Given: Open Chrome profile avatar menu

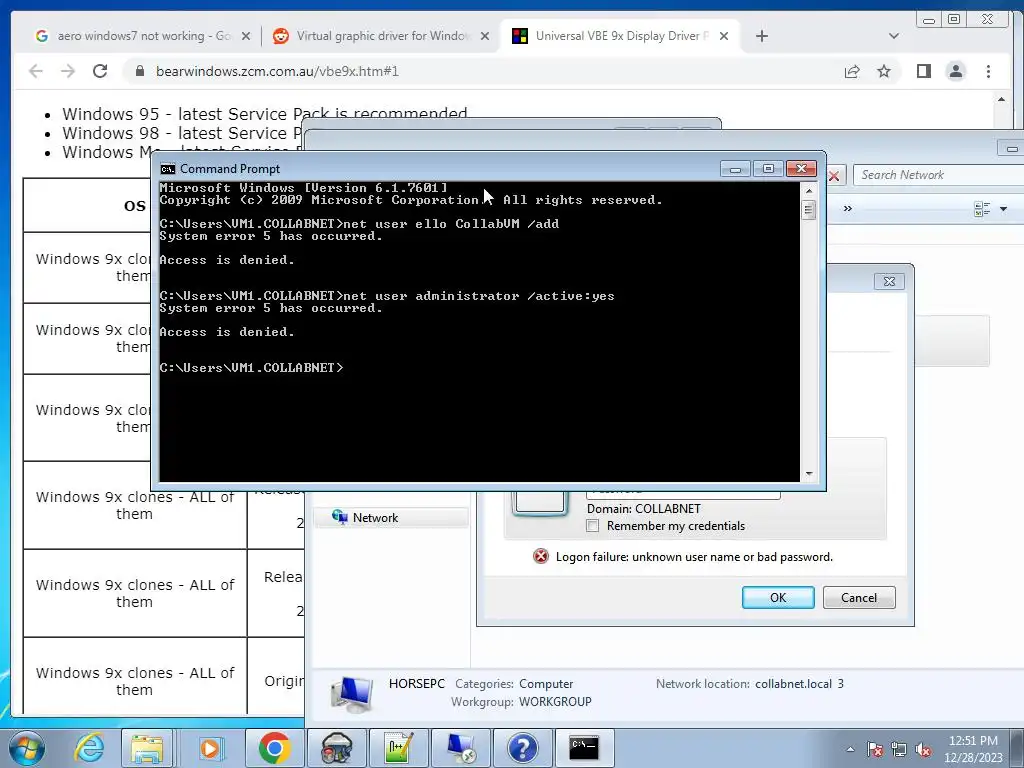Looking at the screenshot, I should [x=955, y=71].
